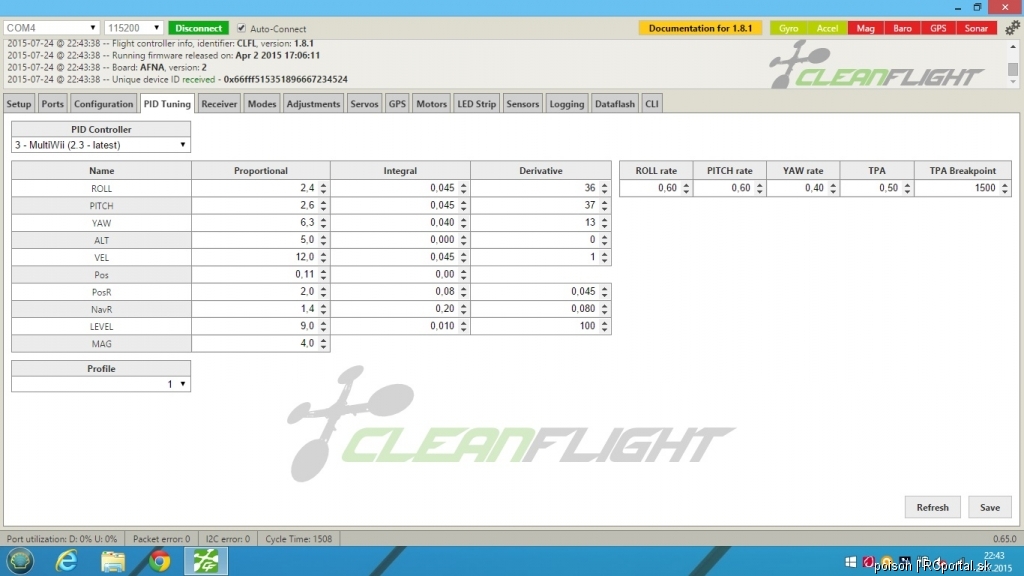
Task: Open the Motors tab
Action: pyautogui.click(x=432, y=104)
